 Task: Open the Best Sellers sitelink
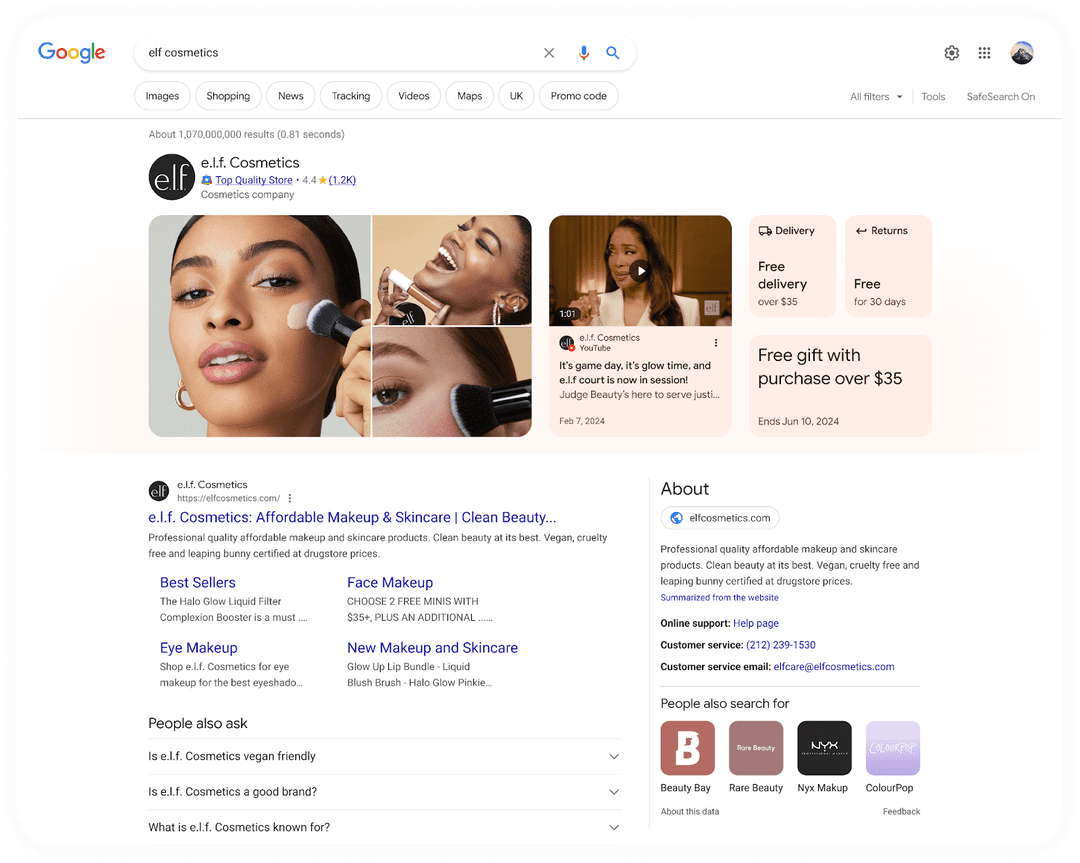[198, 583]
